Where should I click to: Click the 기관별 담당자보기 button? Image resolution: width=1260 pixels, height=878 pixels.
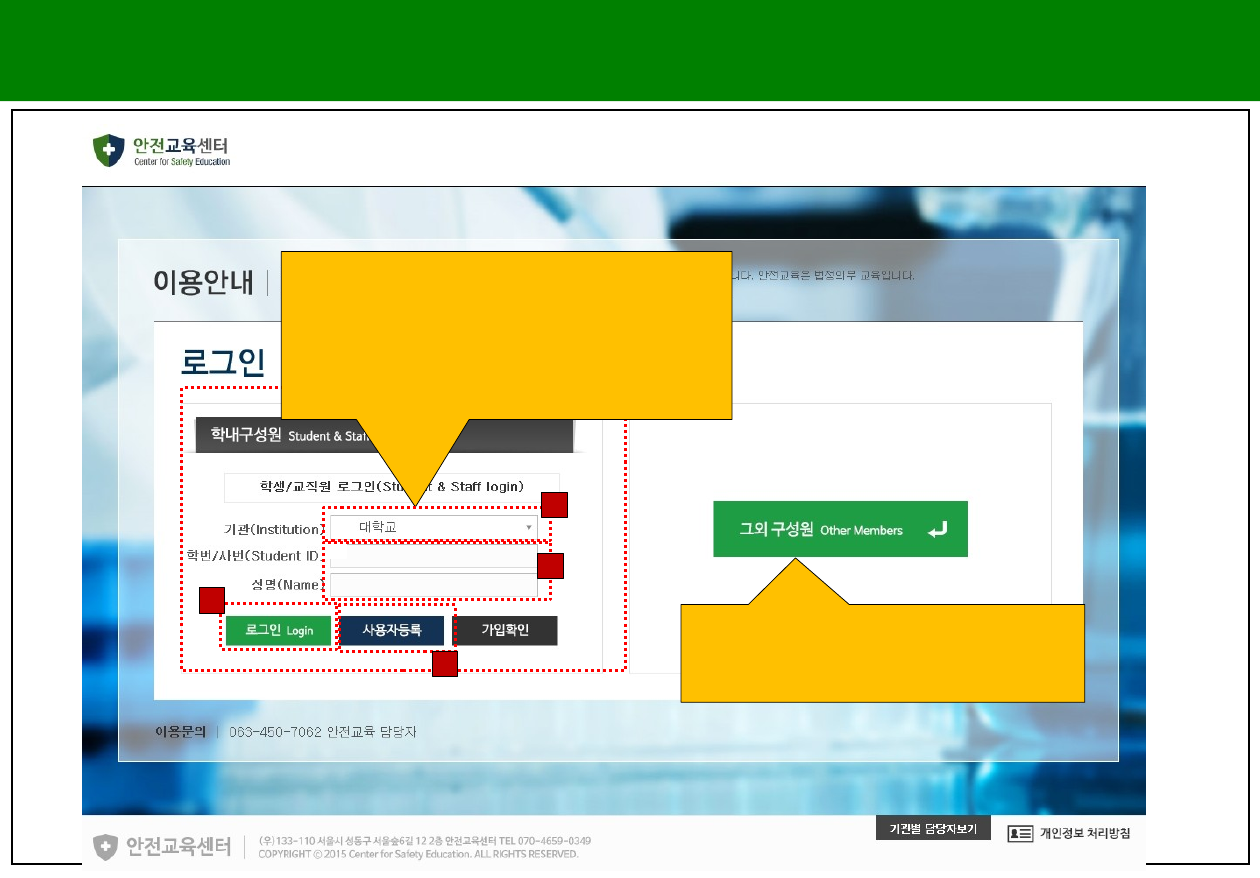pos(933,829)
